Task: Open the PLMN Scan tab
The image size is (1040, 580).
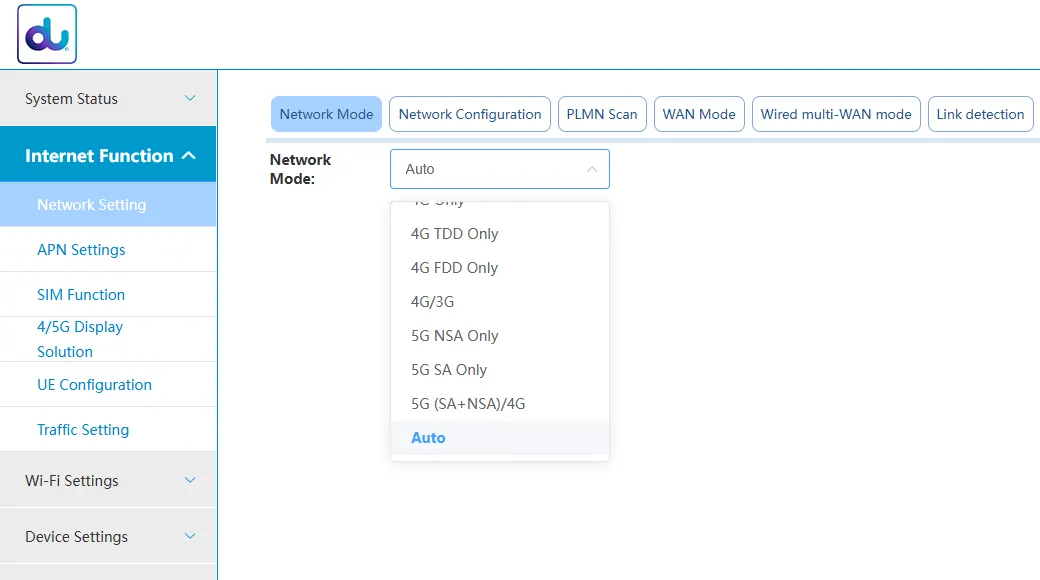Action: click(602, 114)
